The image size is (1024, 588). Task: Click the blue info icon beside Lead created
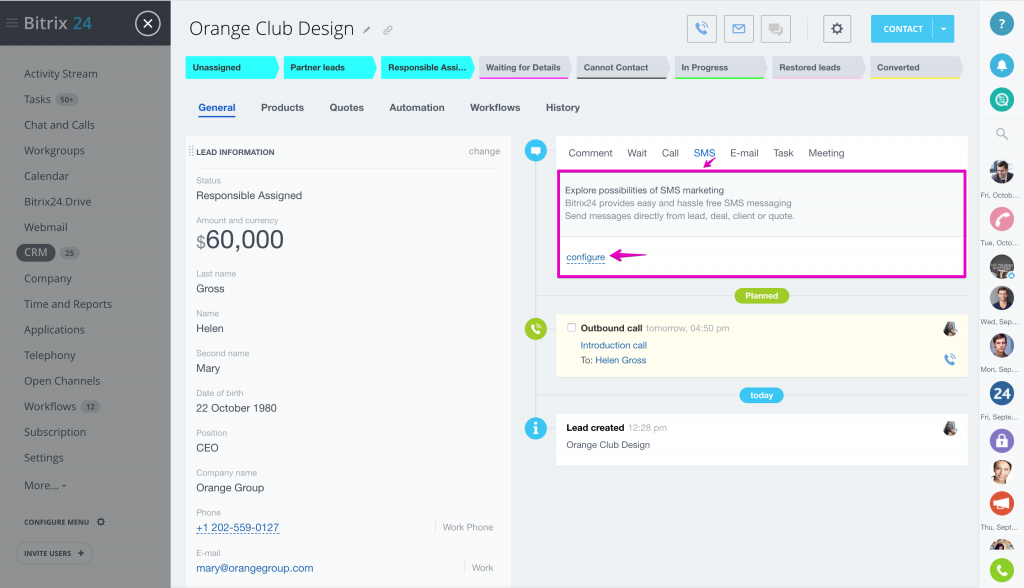(x=536, y=429)
